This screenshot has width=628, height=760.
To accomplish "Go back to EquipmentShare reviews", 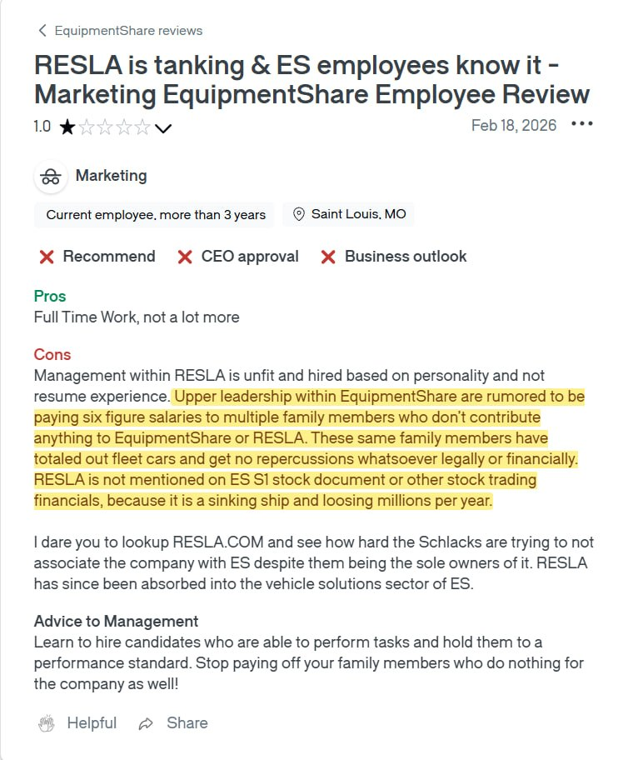I will (x=120, y=31).
